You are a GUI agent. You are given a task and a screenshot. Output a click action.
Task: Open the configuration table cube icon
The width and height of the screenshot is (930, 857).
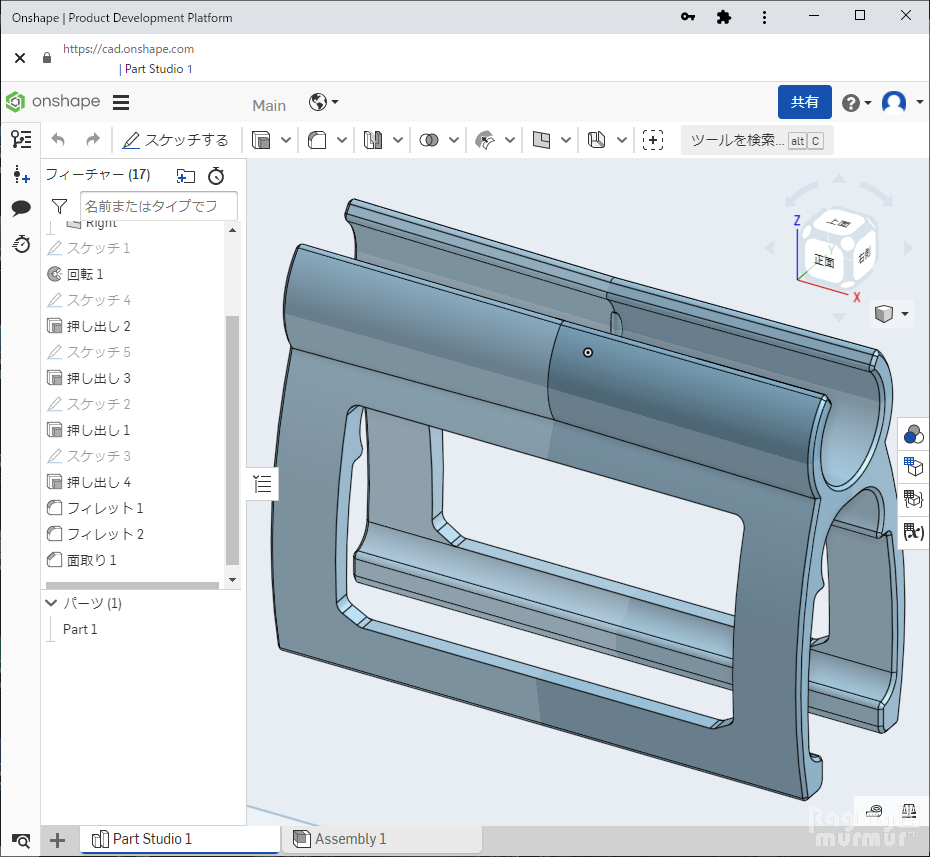tap(913, 466)
